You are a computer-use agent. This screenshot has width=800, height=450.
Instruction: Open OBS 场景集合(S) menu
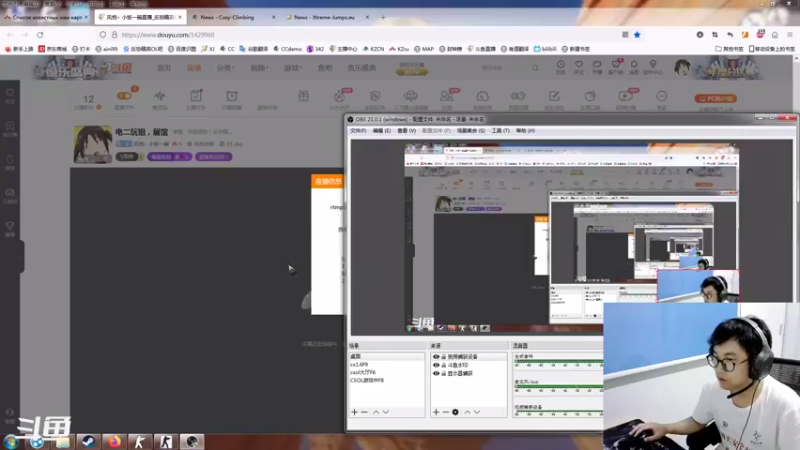[x=471, y=131]
